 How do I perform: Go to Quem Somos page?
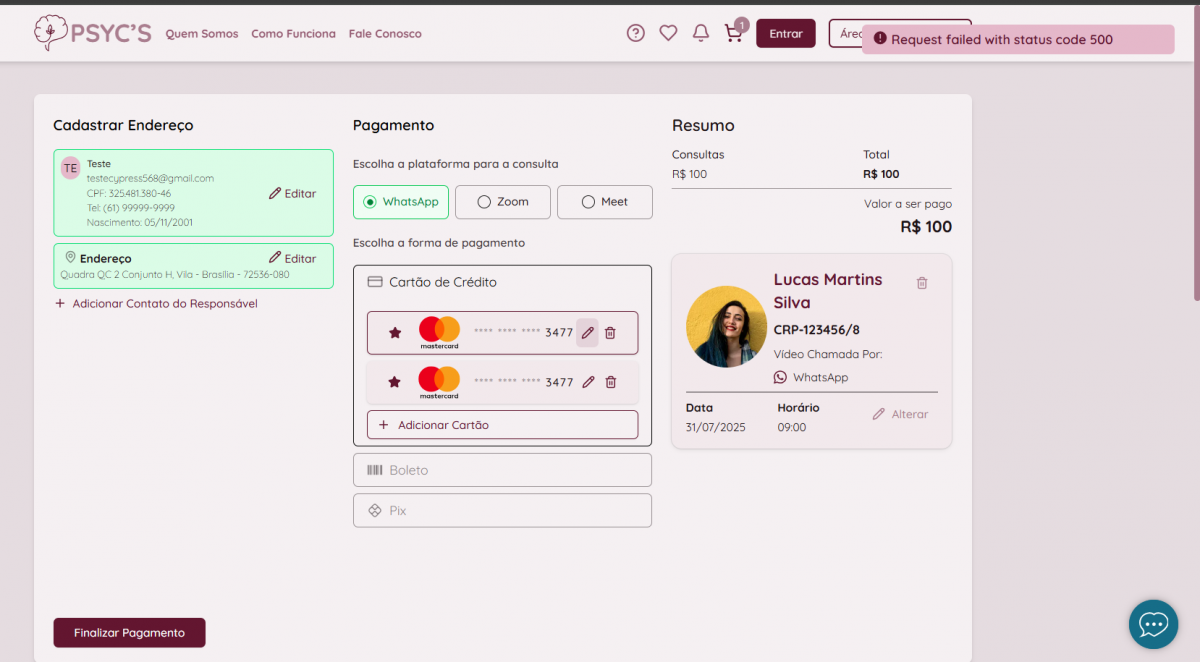[202, 34]
